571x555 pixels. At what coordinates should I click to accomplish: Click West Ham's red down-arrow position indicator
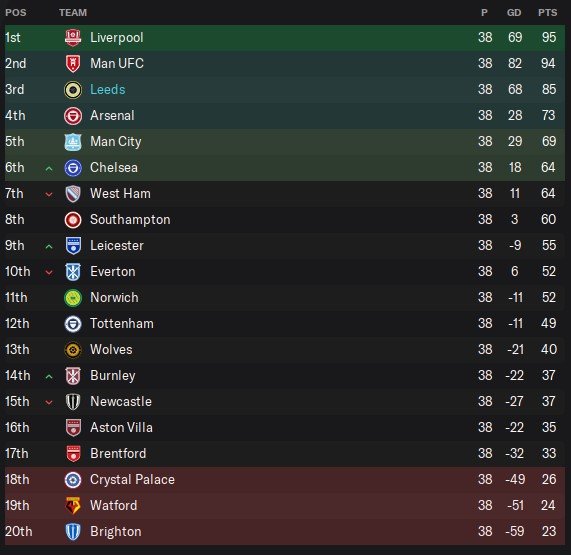coord(49,194)
